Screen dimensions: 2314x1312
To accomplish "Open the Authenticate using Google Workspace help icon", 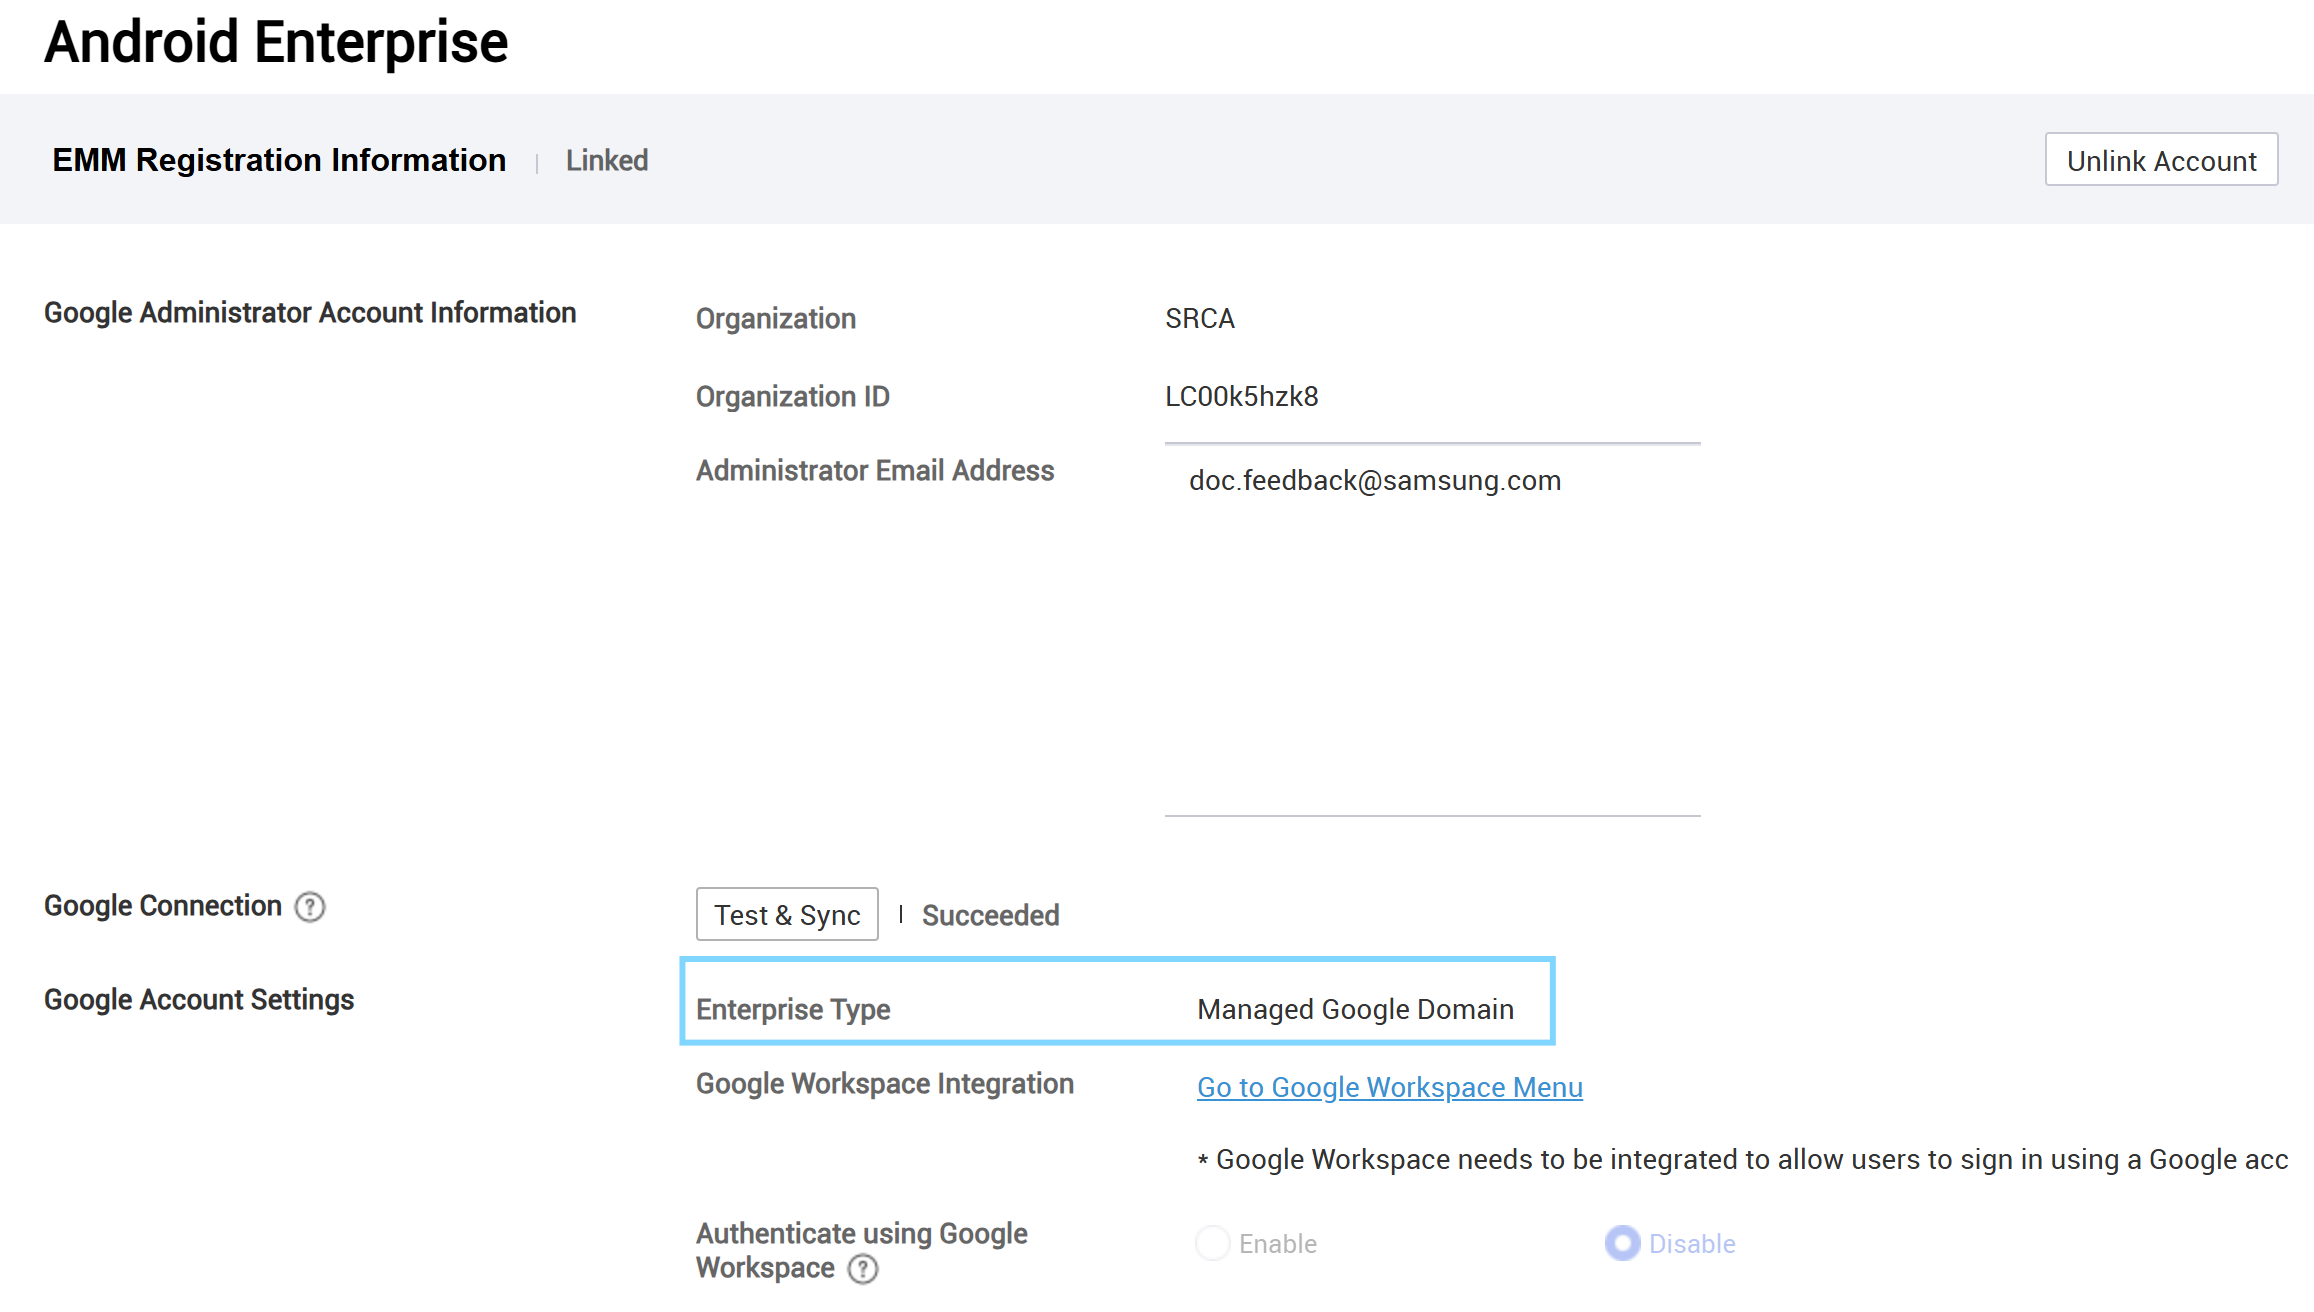I will pyautogui.click(x=863, y=1269).
